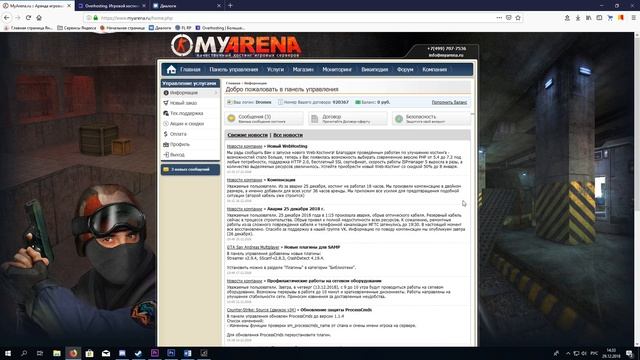
Task: Switch to the Overhosting browser tab
Action: [x=111, y=6]
